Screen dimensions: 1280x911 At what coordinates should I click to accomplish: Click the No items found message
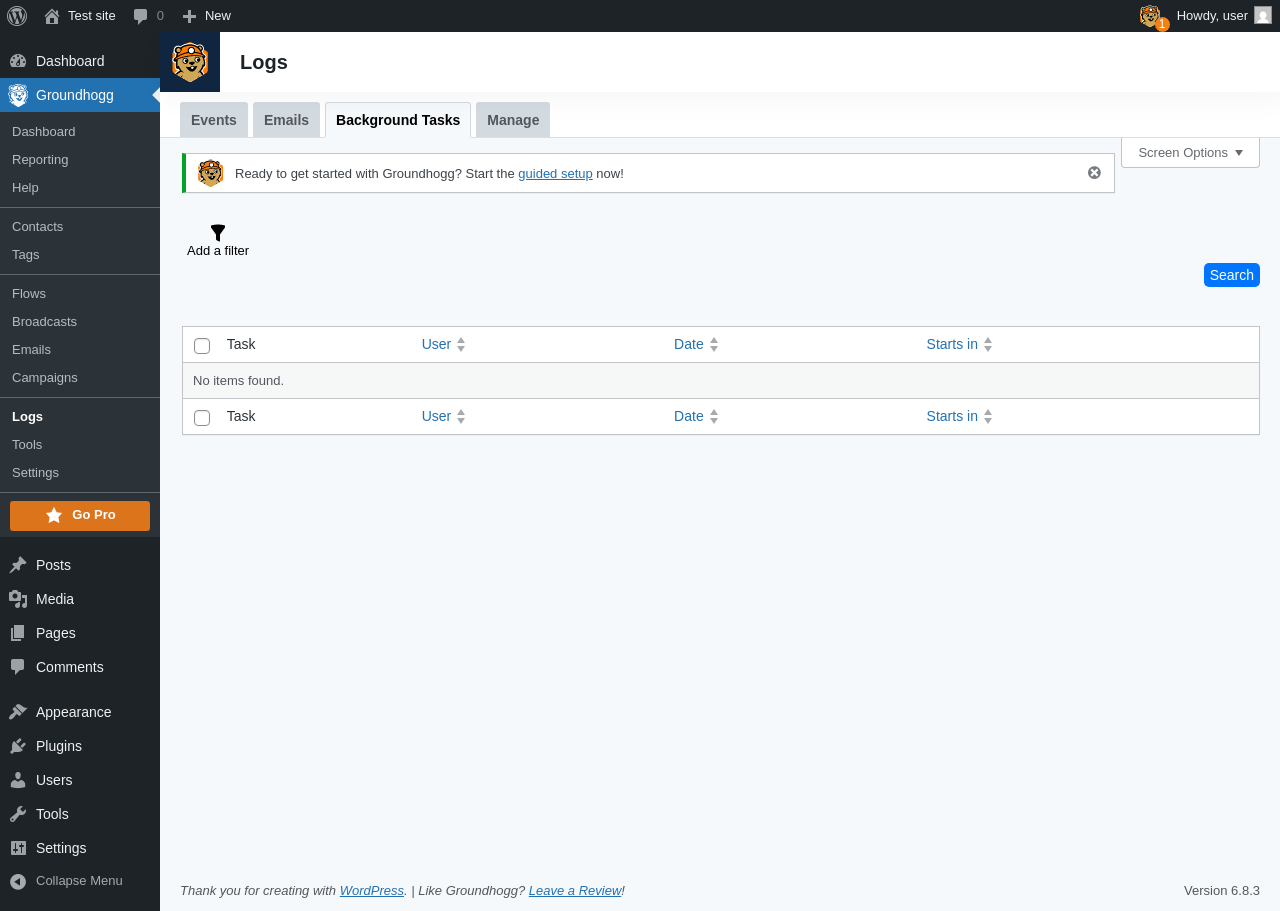tap(238, 380)
